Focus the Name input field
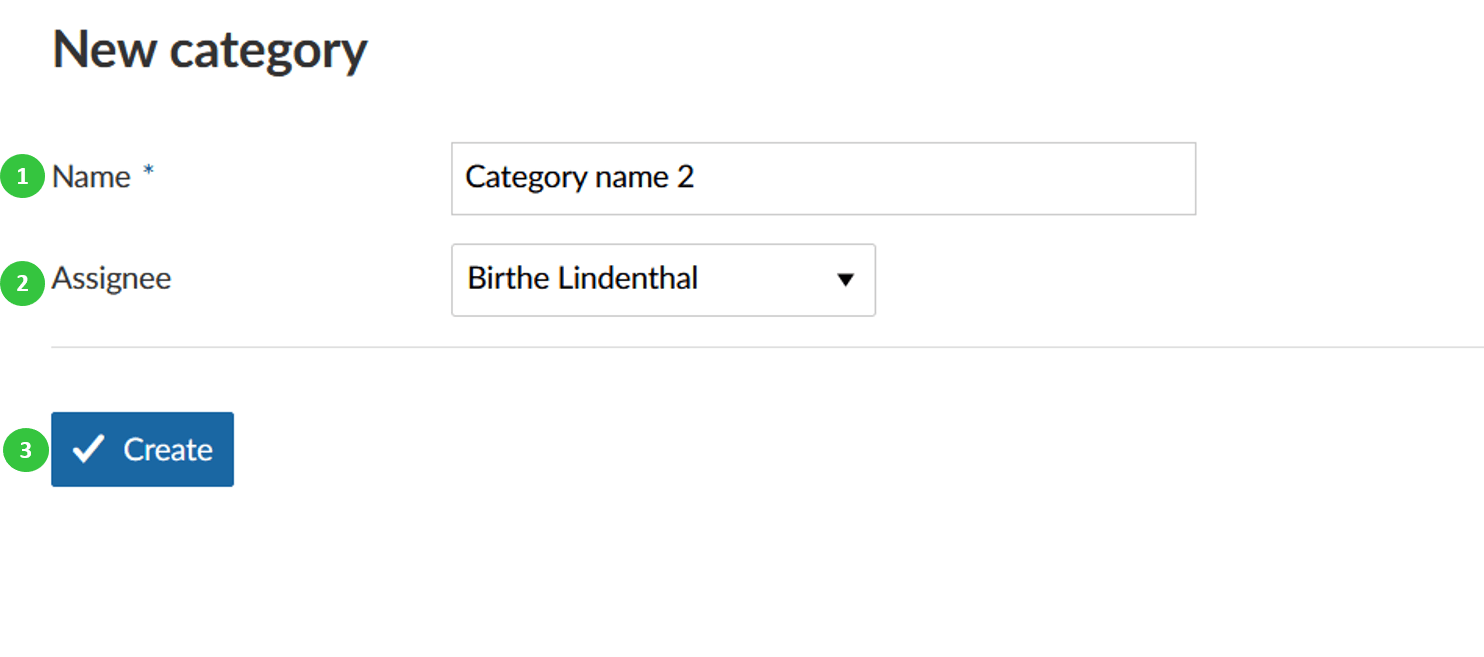 pyautogui.click(x=823, y=178)
